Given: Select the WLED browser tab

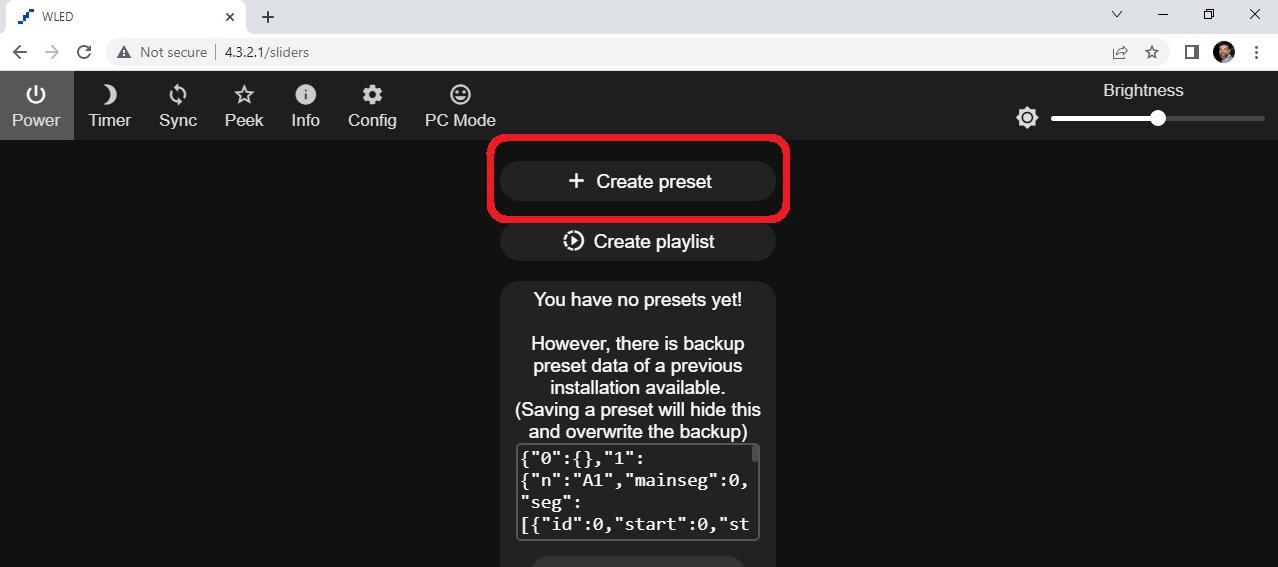Looking at the screenshot, I should coord(120,16).
